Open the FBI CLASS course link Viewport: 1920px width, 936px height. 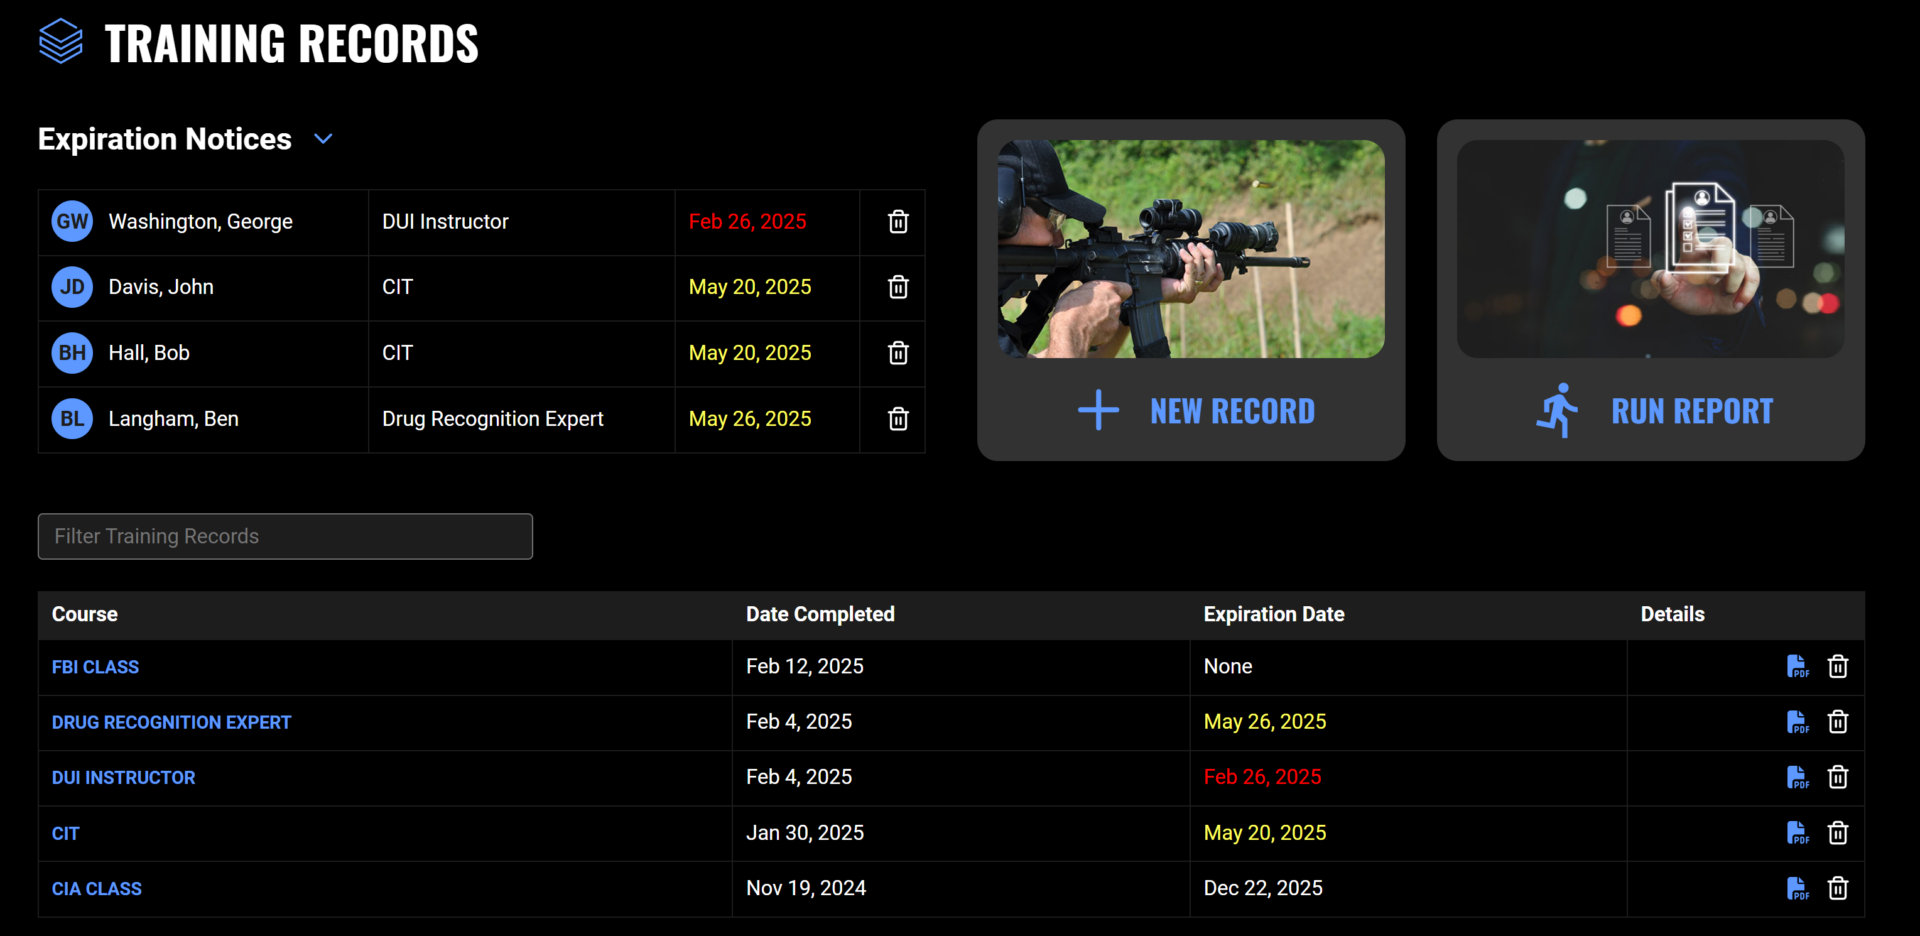(95, 667)
